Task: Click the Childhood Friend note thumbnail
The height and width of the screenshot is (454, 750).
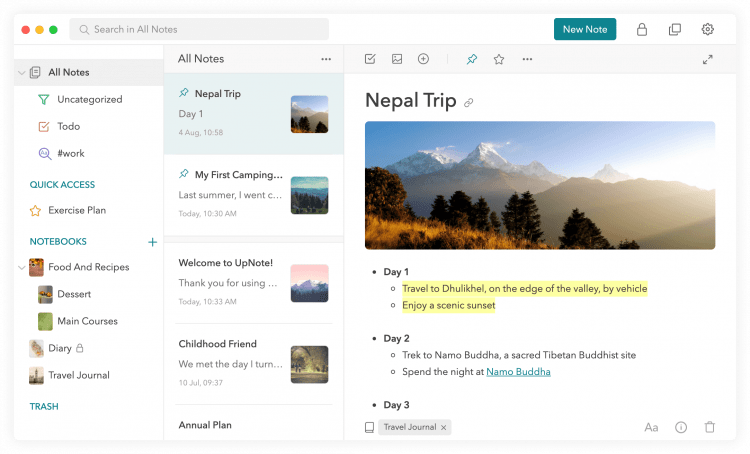Action: [x=309, y=365]
